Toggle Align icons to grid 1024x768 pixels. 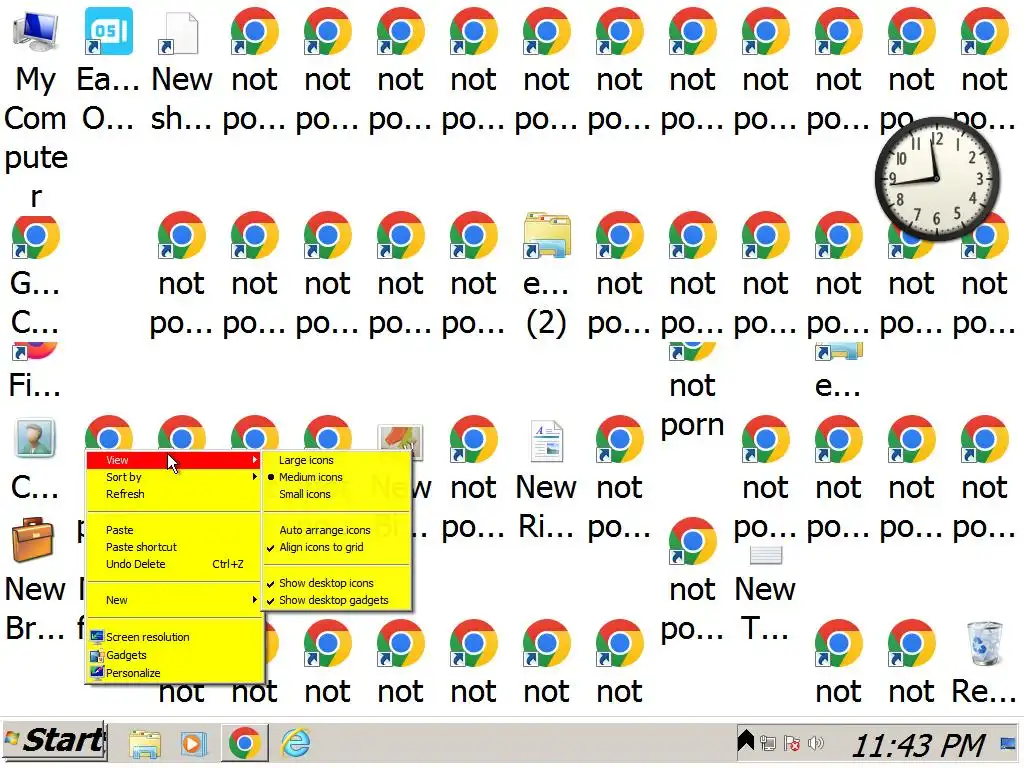(x=337, y=547)
